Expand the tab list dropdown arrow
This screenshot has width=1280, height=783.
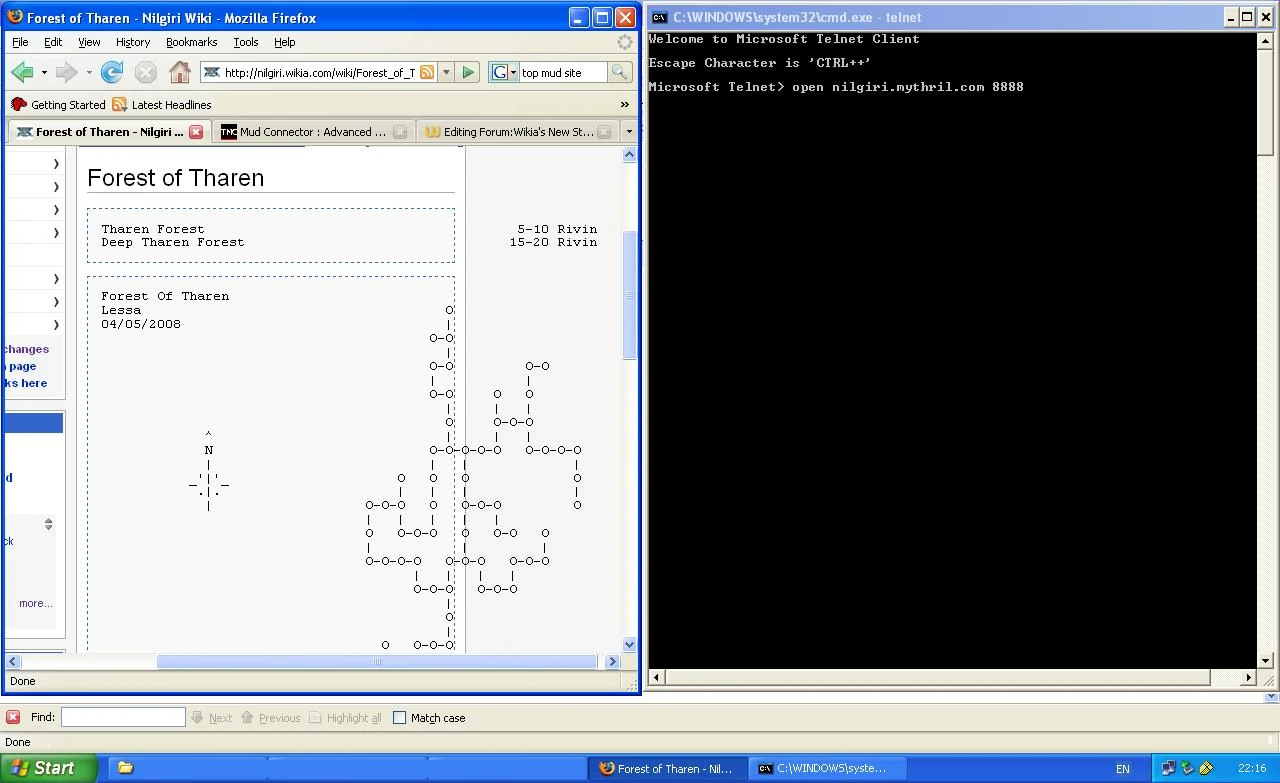pyautogui.click(x=628, y=132)
